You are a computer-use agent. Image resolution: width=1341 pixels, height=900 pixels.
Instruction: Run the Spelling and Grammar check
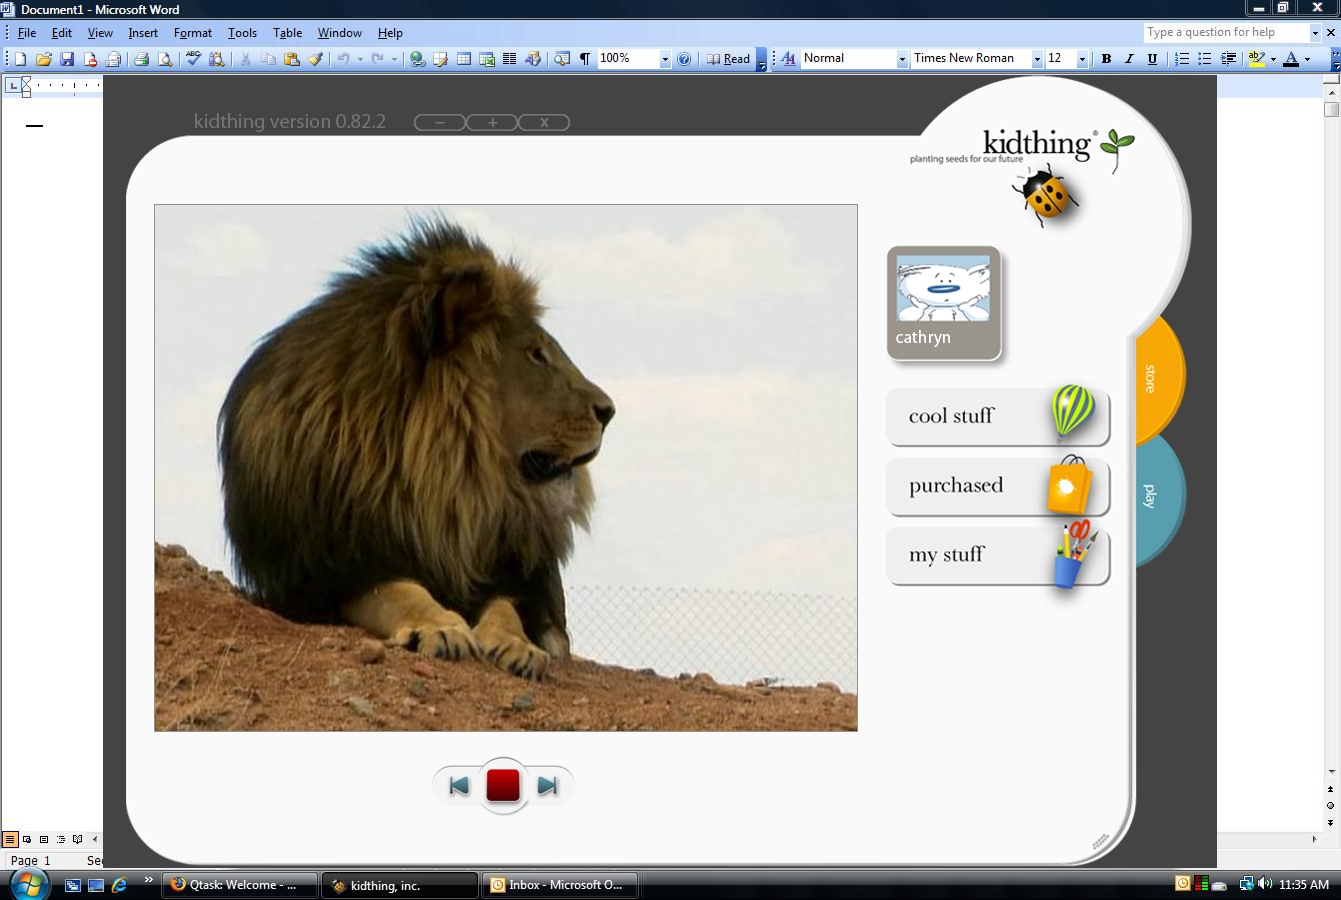(x=193, y=59)
